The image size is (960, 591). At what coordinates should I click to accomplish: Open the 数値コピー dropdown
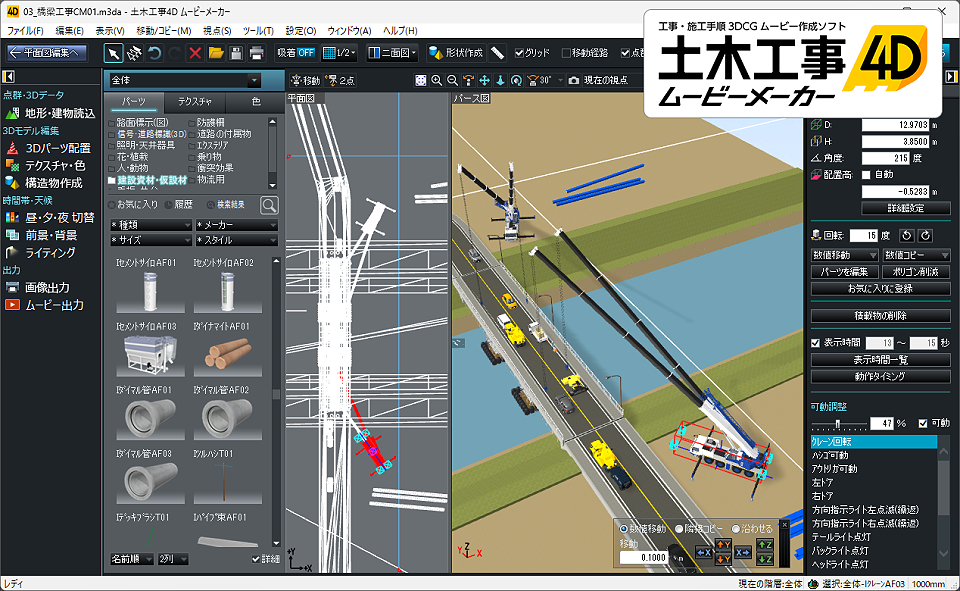[x=915, y=255]
